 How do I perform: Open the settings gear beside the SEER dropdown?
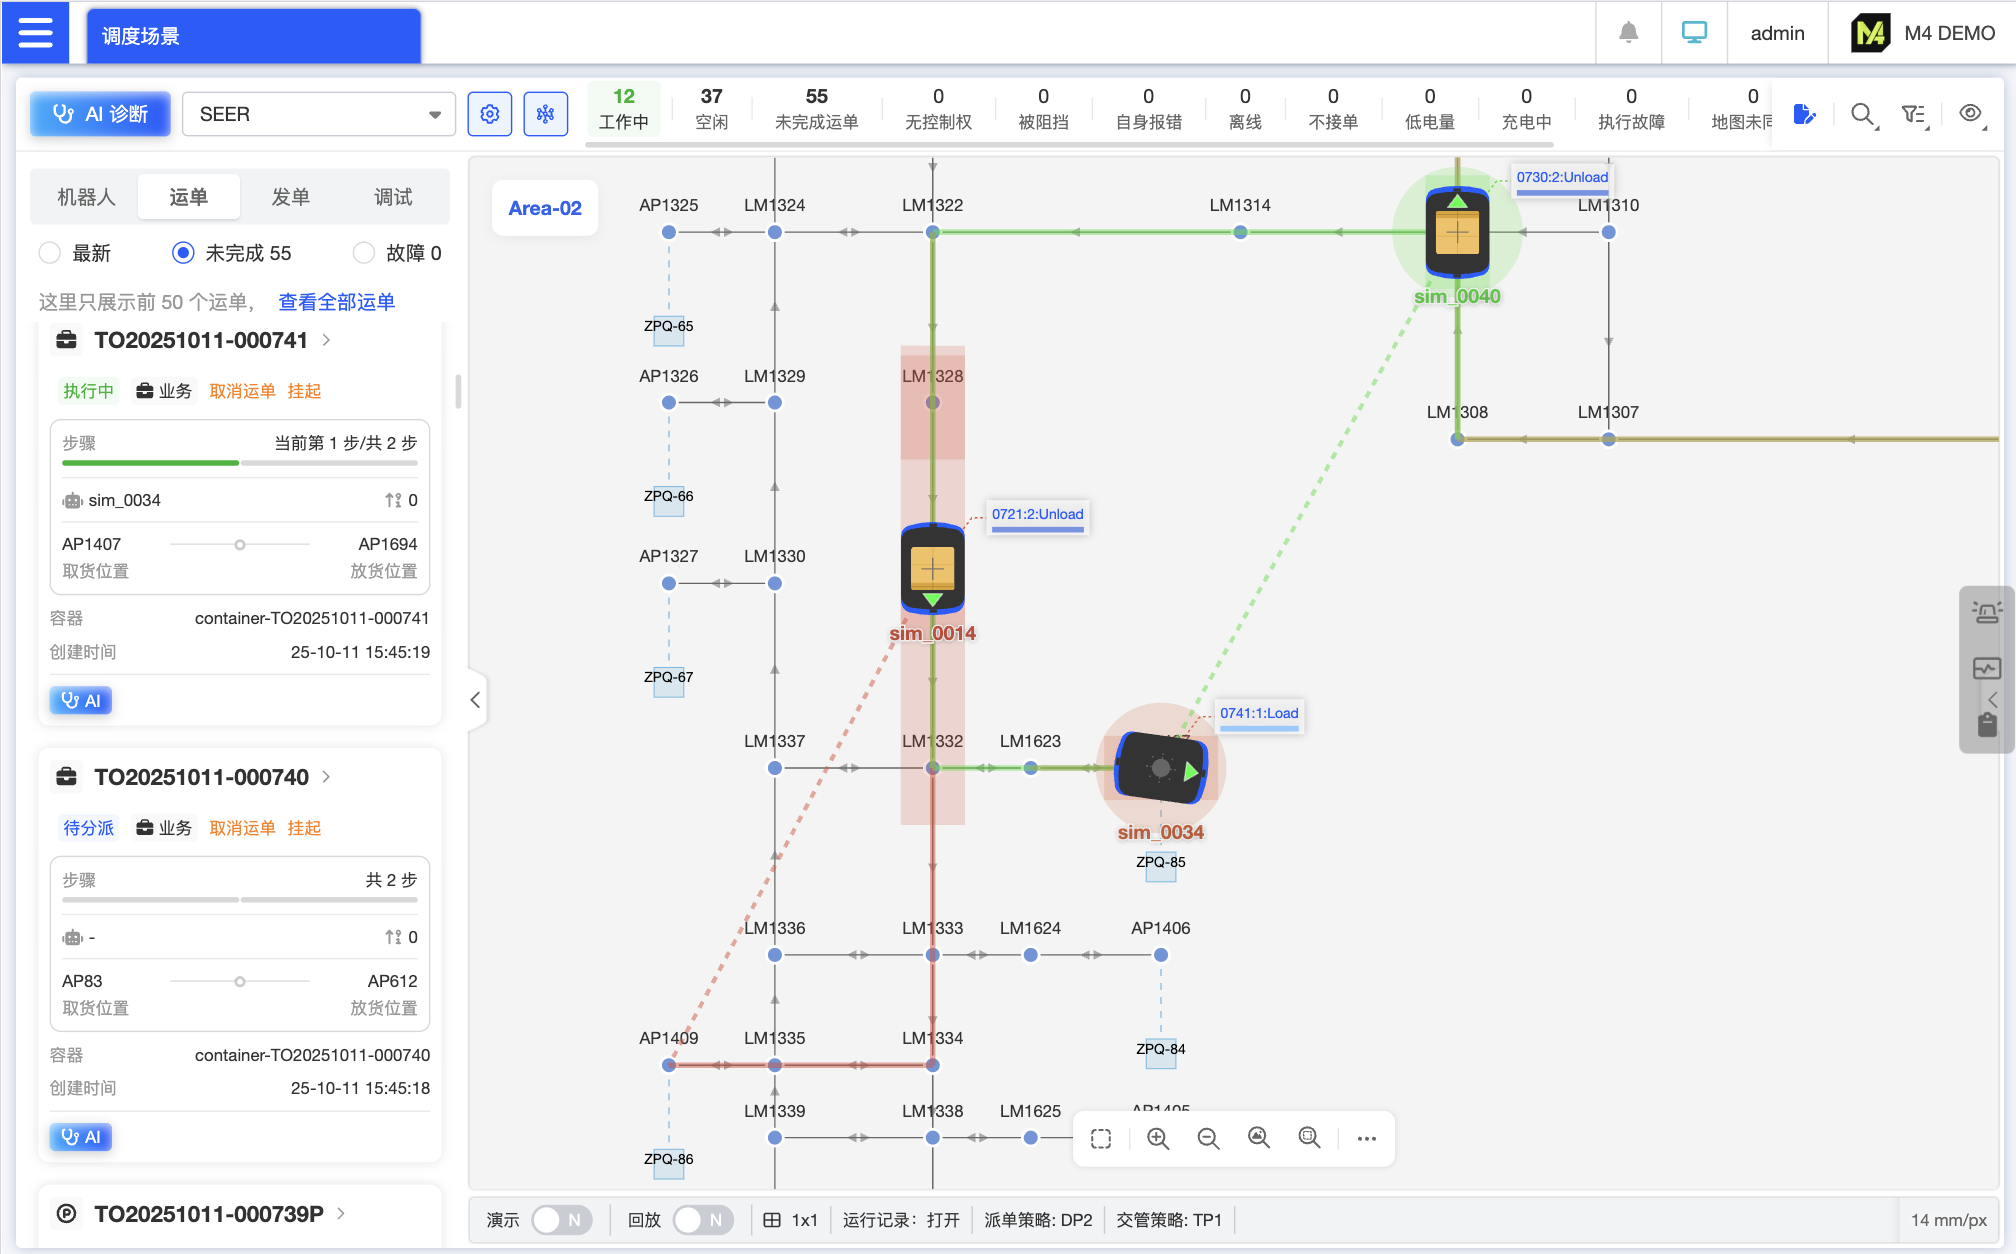489,113
